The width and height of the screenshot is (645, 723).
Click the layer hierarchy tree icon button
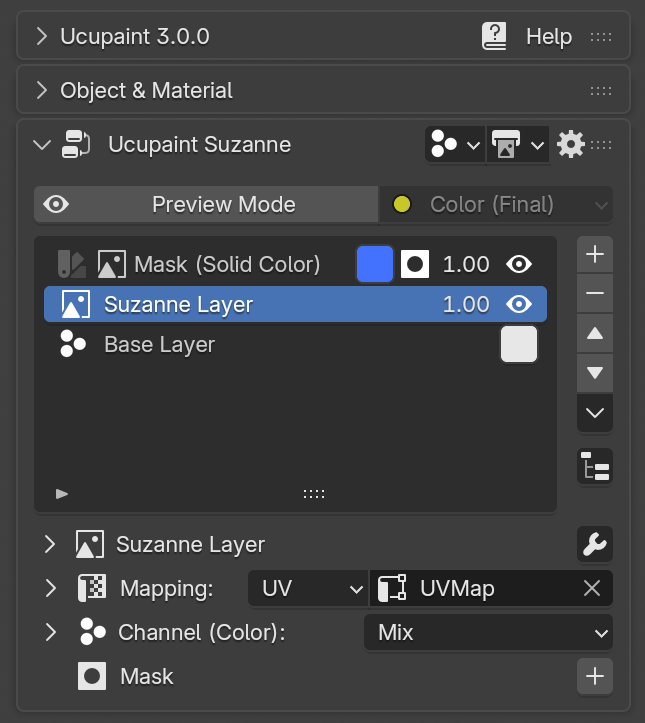595,466
